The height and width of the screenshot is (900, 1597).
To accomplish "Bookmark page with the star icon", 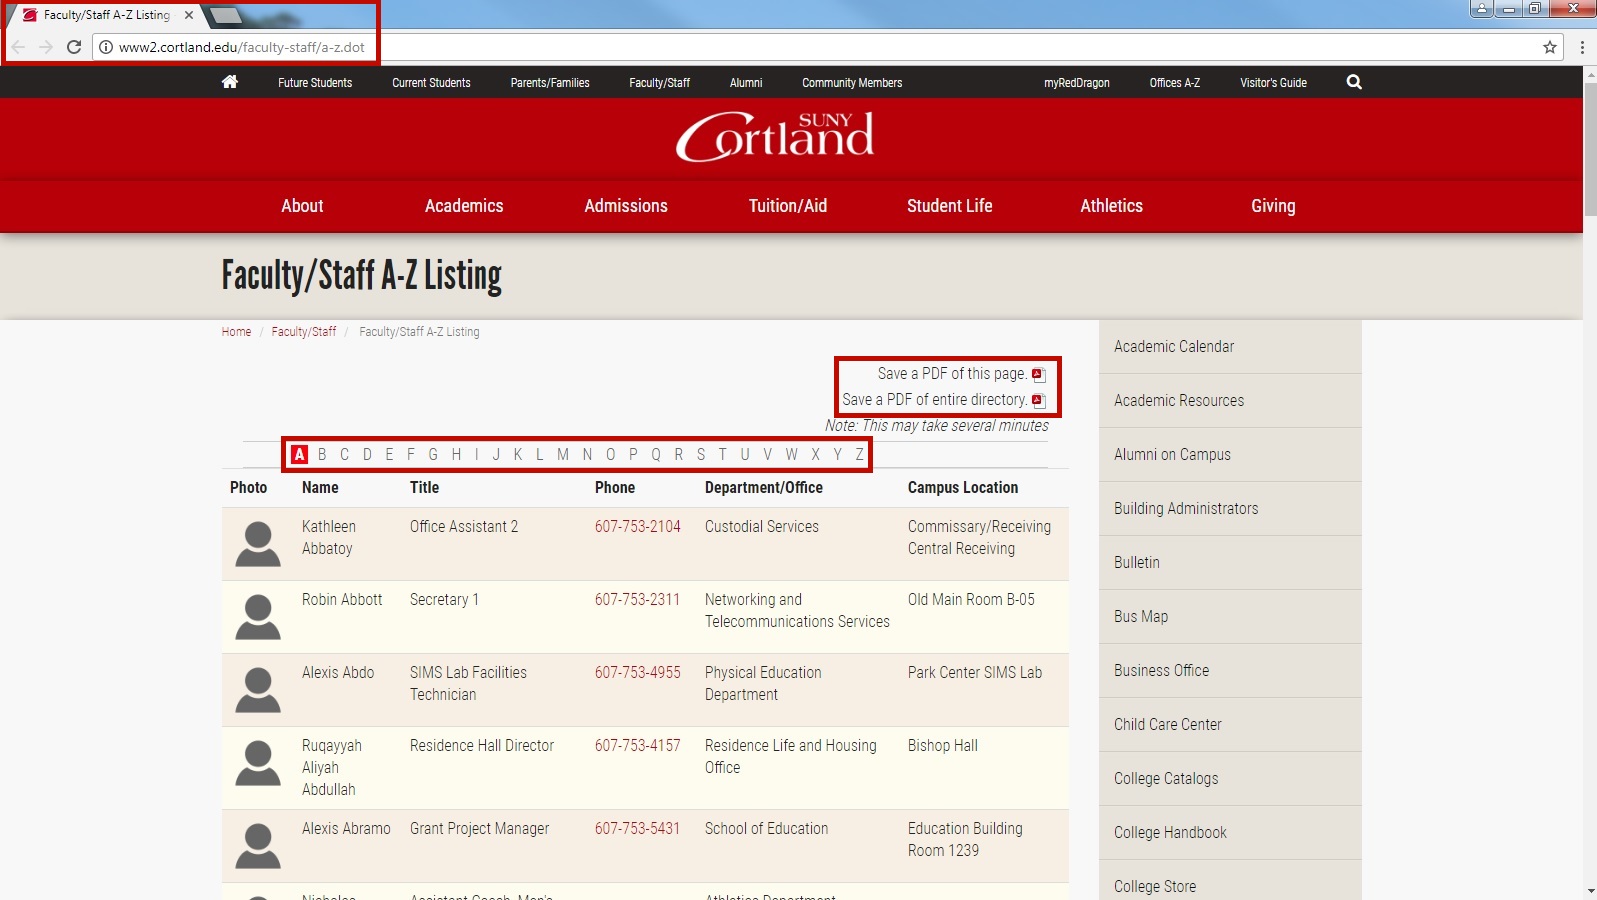I will (1550, 47).
